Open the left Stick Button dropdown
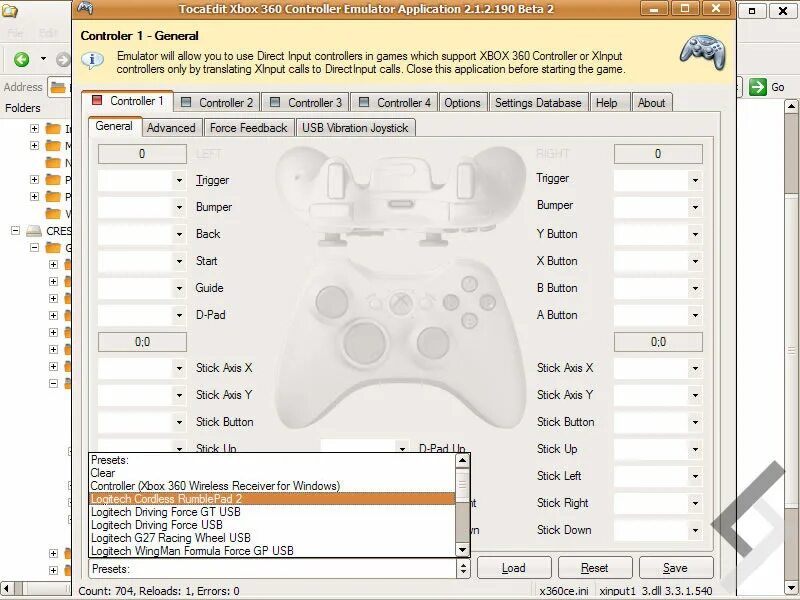This screenshot has height=600, width=800. [179, 422]
